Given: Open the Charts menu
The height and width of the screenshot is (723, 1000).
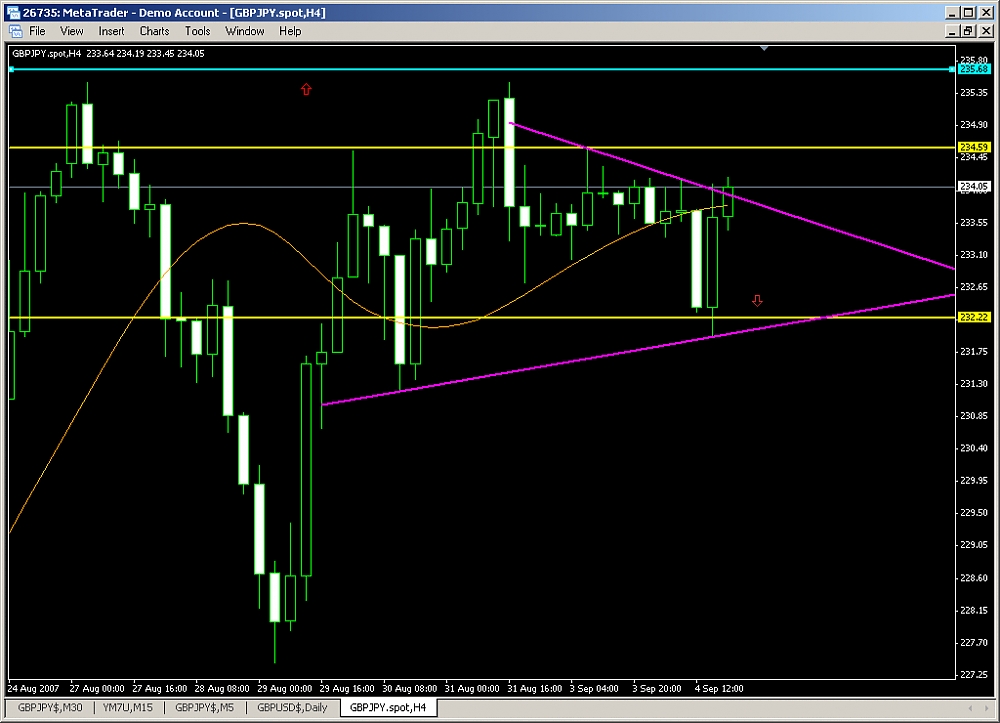Looking at the screenshot, I should 154,31.
